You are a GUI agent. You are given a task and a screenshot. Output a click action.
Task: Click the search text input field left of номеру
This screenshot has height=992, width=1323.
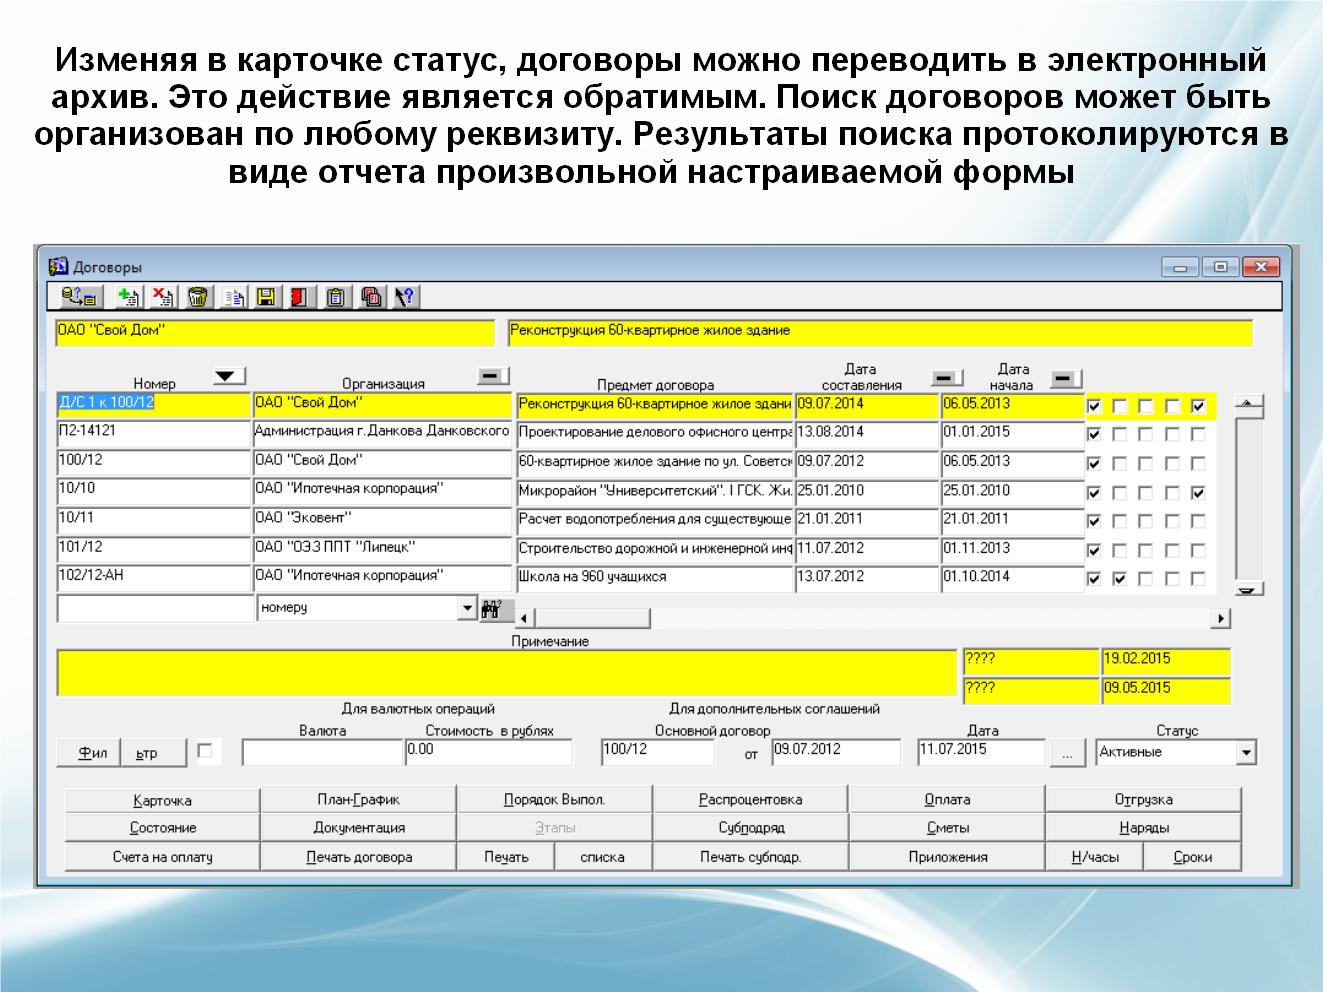[157, 608]
